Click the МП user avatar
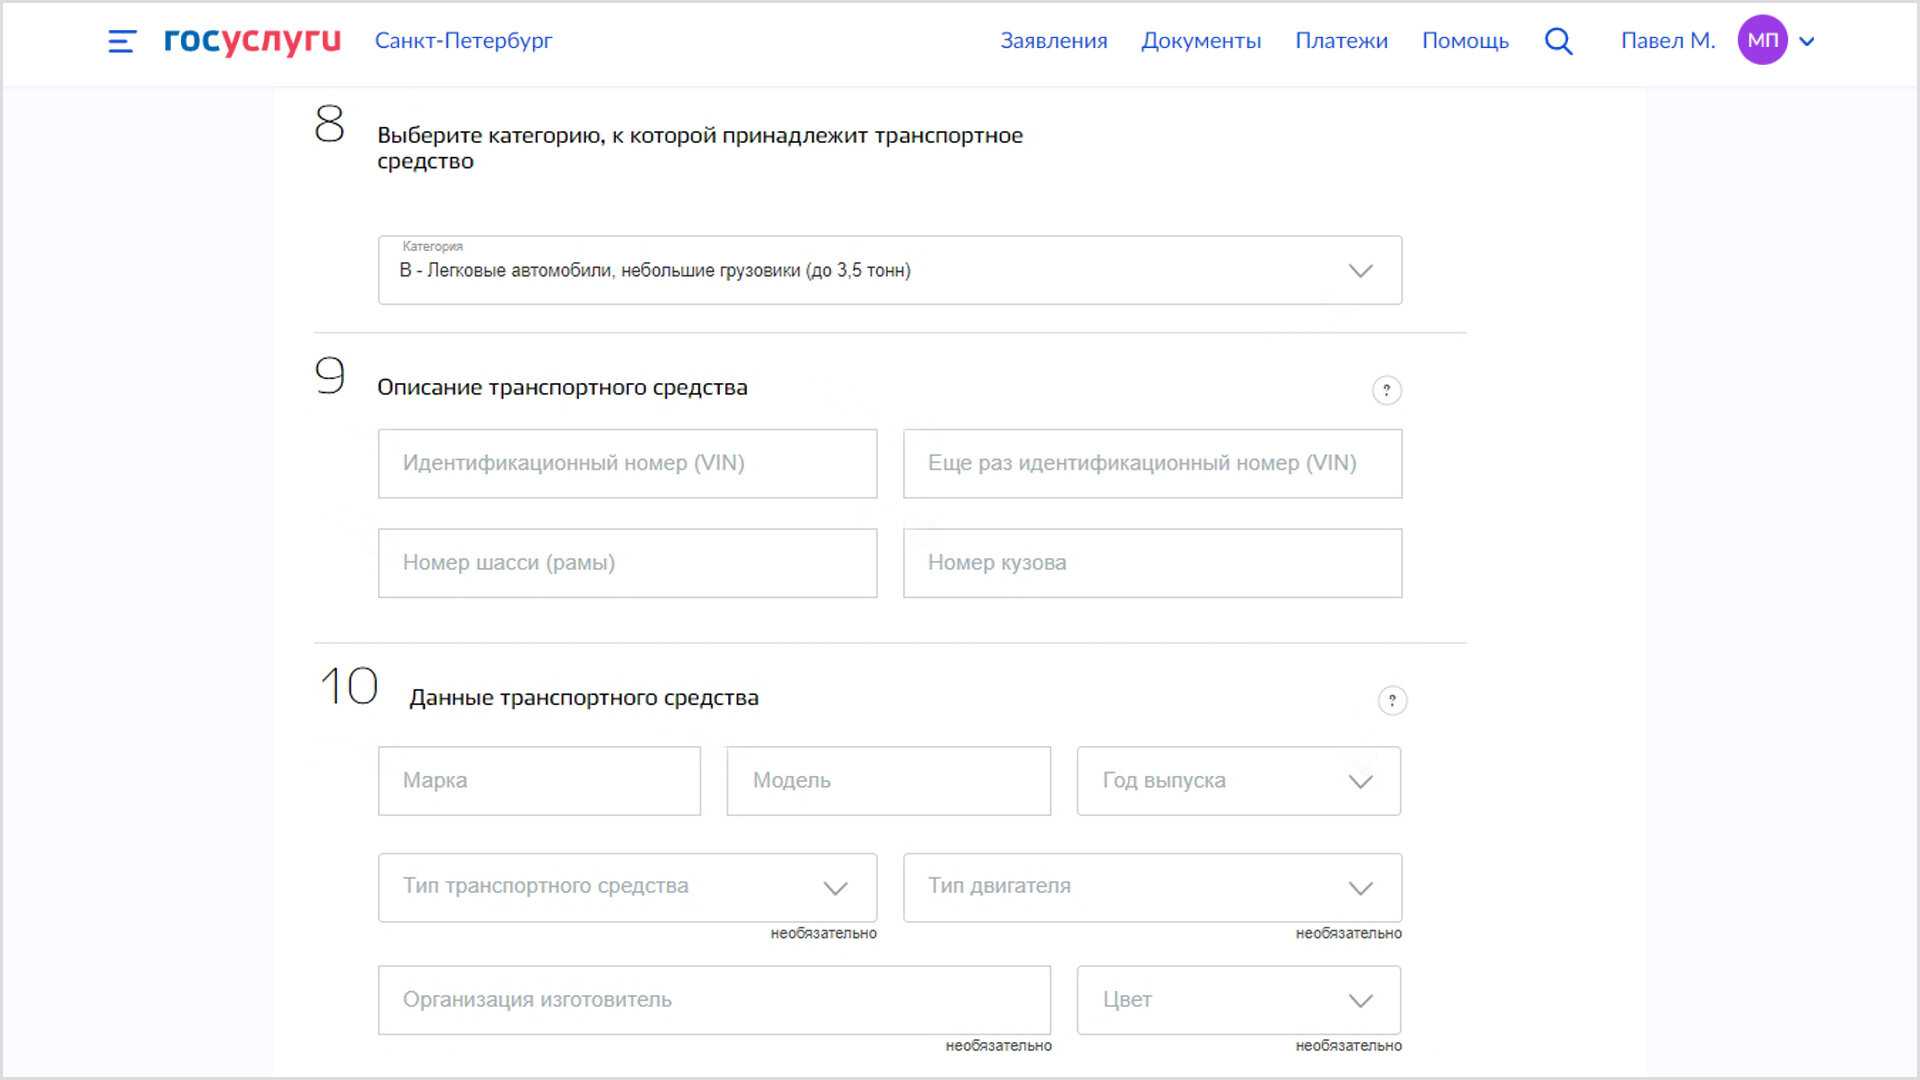Screen dimensions: 1920x1080 click(x=1763, y=40)
